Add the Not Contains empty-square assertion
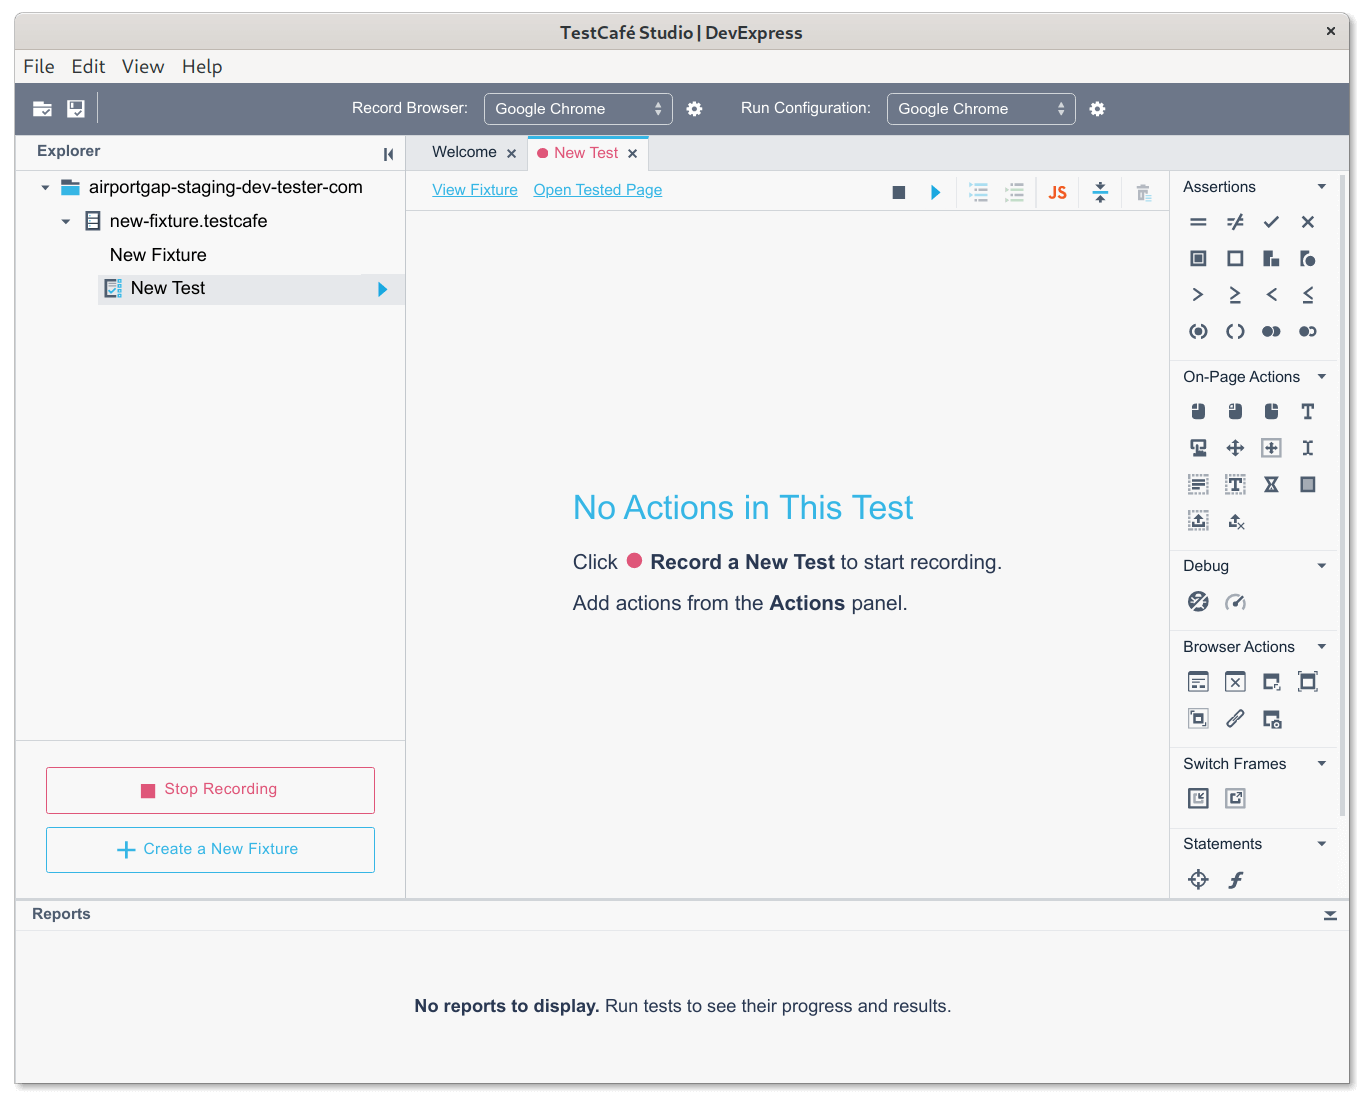Screen dimensions: 1368x1102 coord(1235,258)
